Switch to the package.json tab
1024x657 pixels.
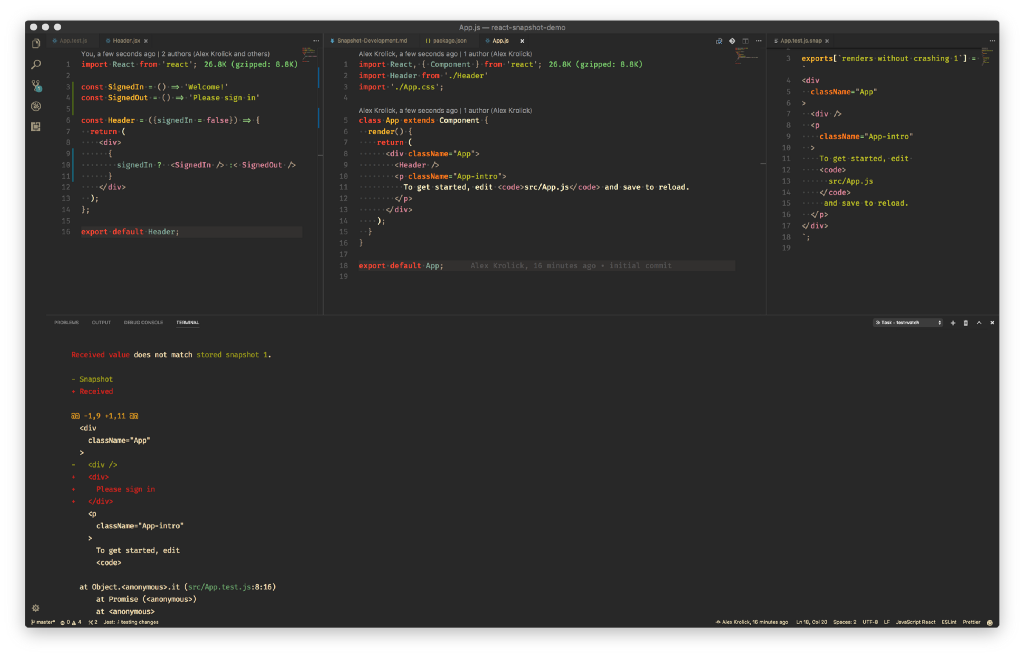pyautogui.click(x=449, y=41)
